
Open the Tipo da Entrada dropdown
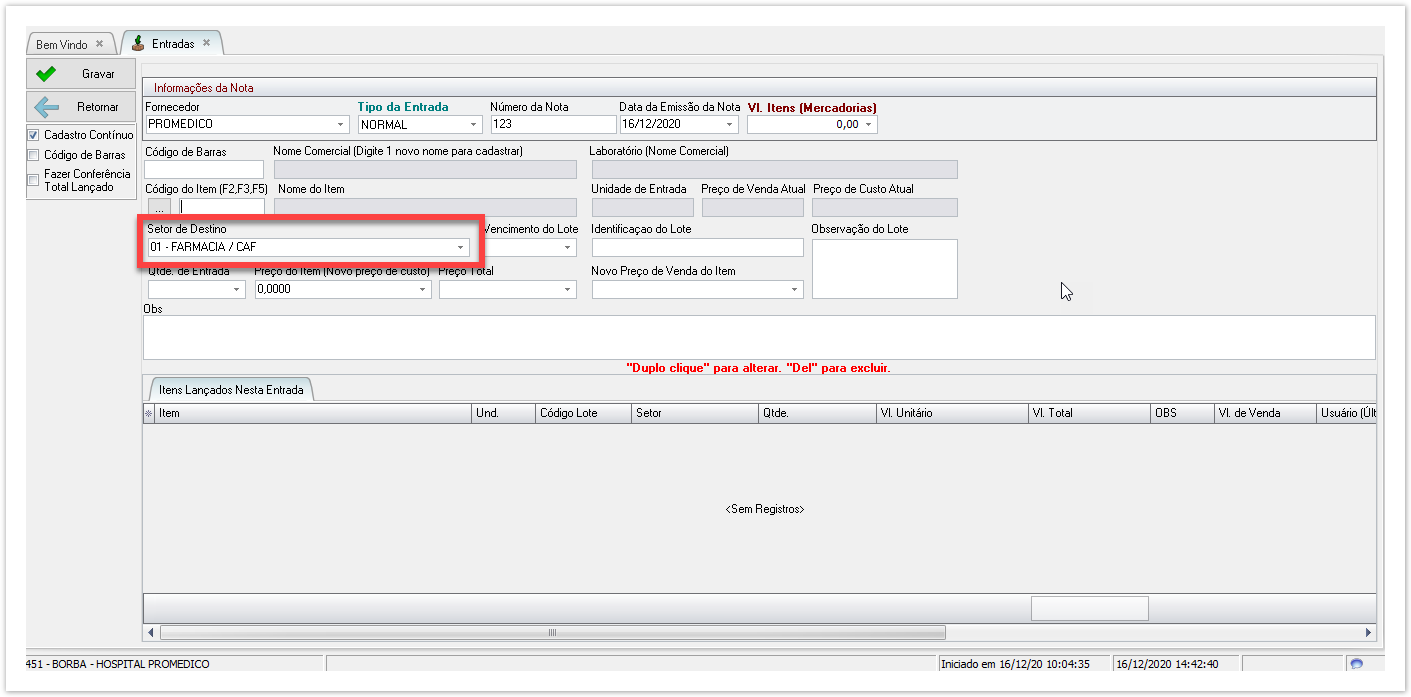(474, 125)
